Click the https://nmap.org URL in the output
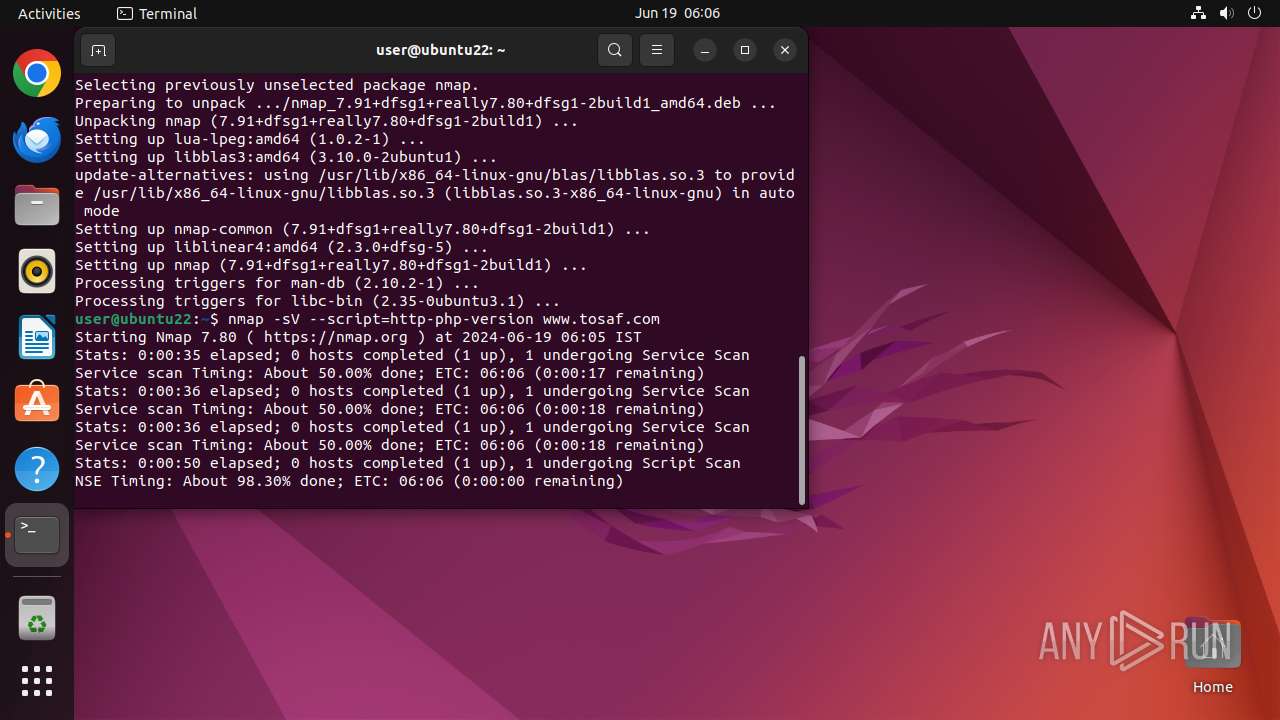This screenshot has width=1280, height=720. pyautogui.click(x=336, y=337)
